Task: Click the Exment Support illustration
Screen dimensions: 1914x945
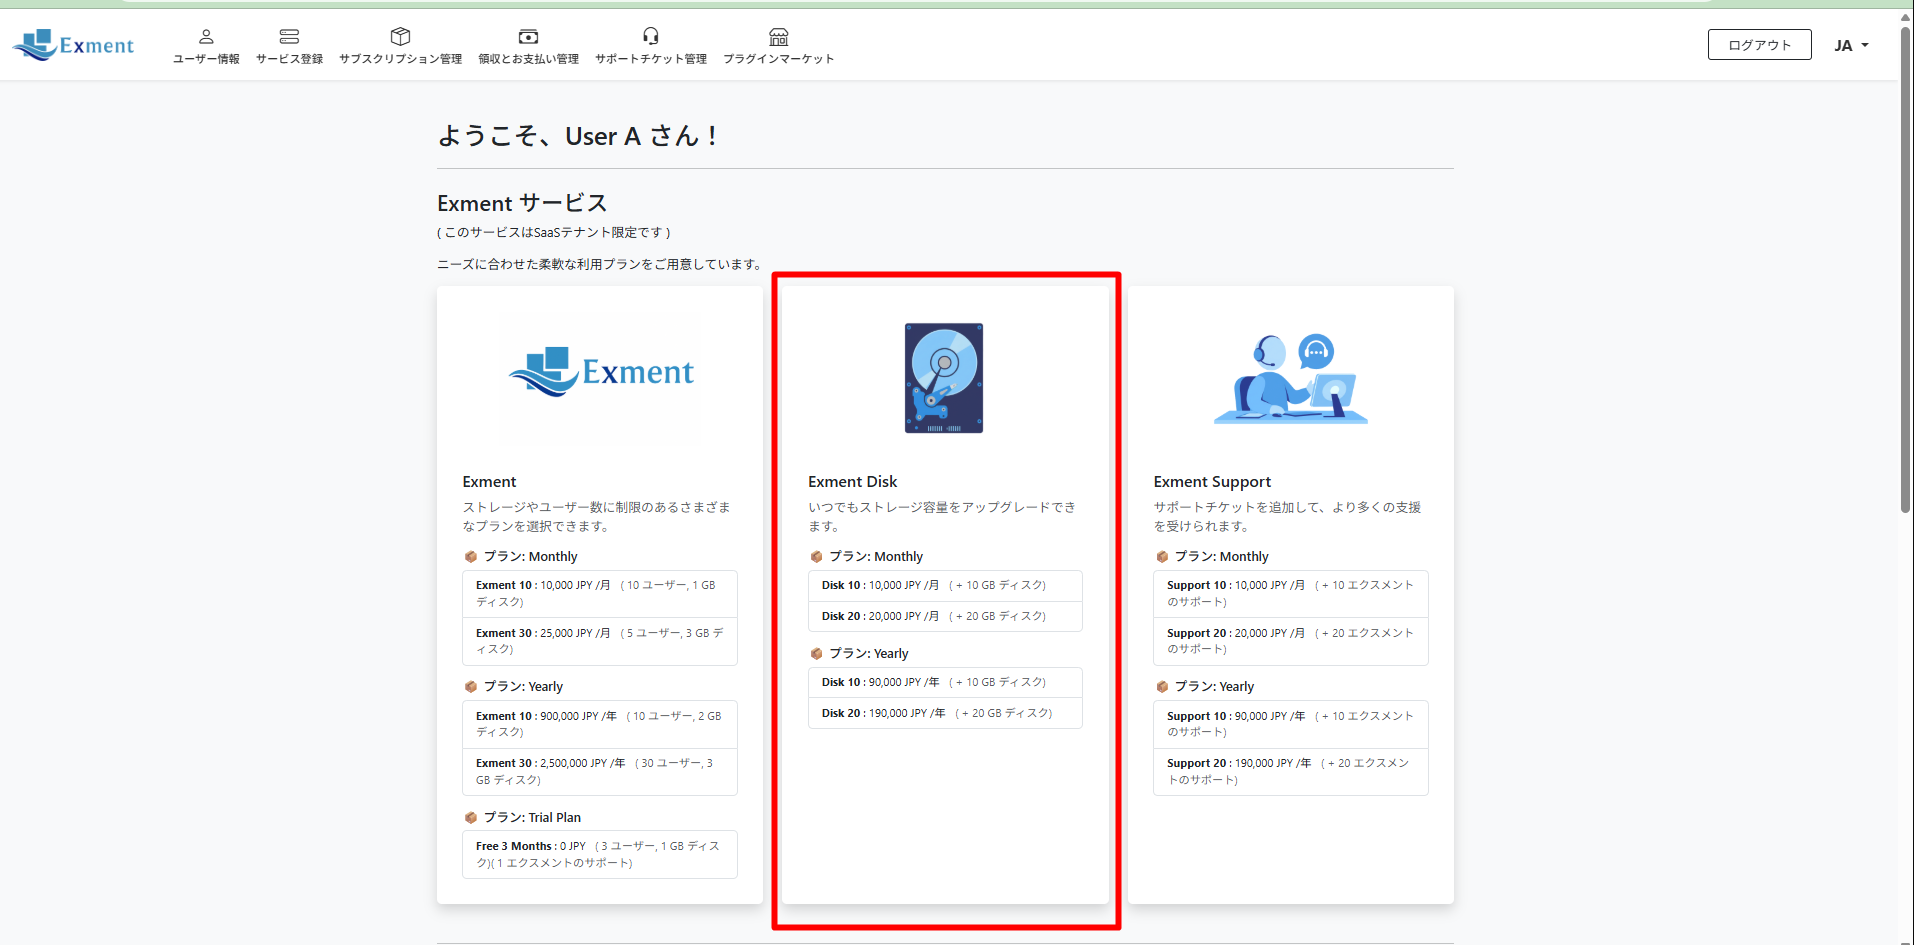Action: click(x=1290, y=378)
